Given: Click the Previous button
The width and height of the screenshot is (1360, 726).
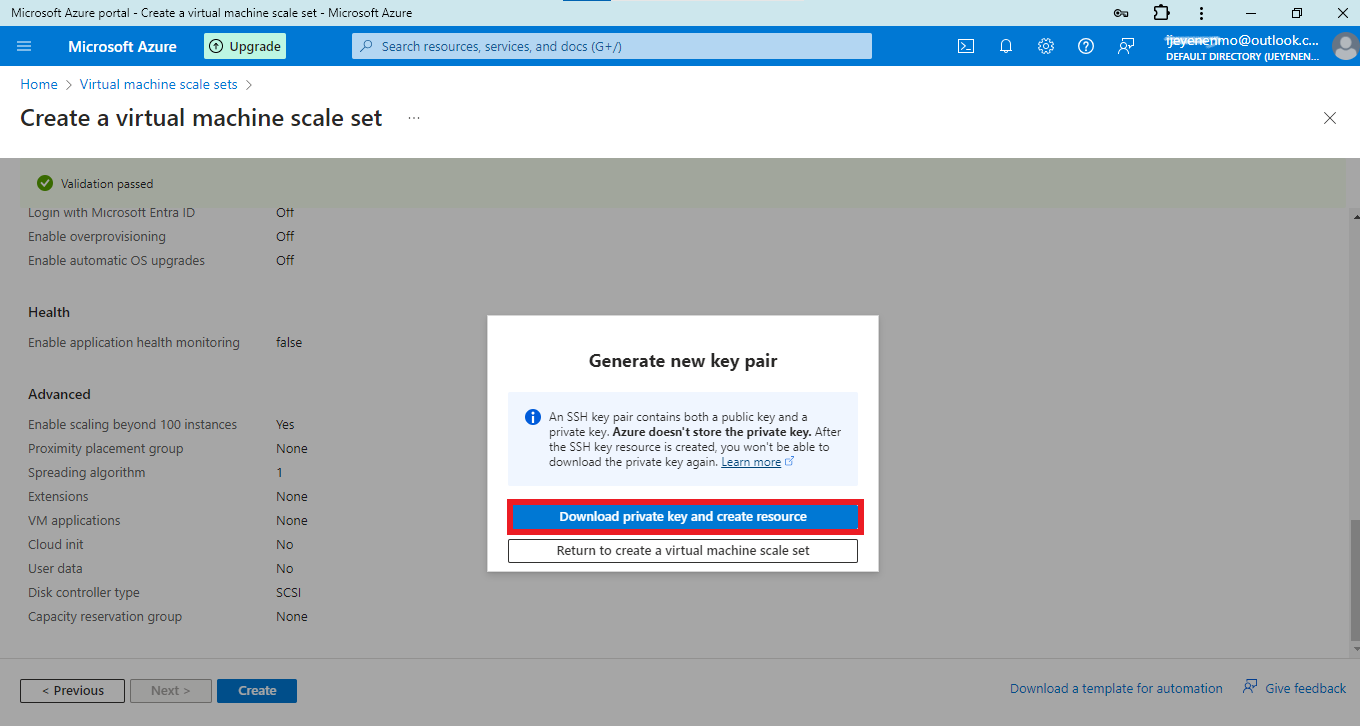Looking at the screenshot, I should [x=72, y=691].
